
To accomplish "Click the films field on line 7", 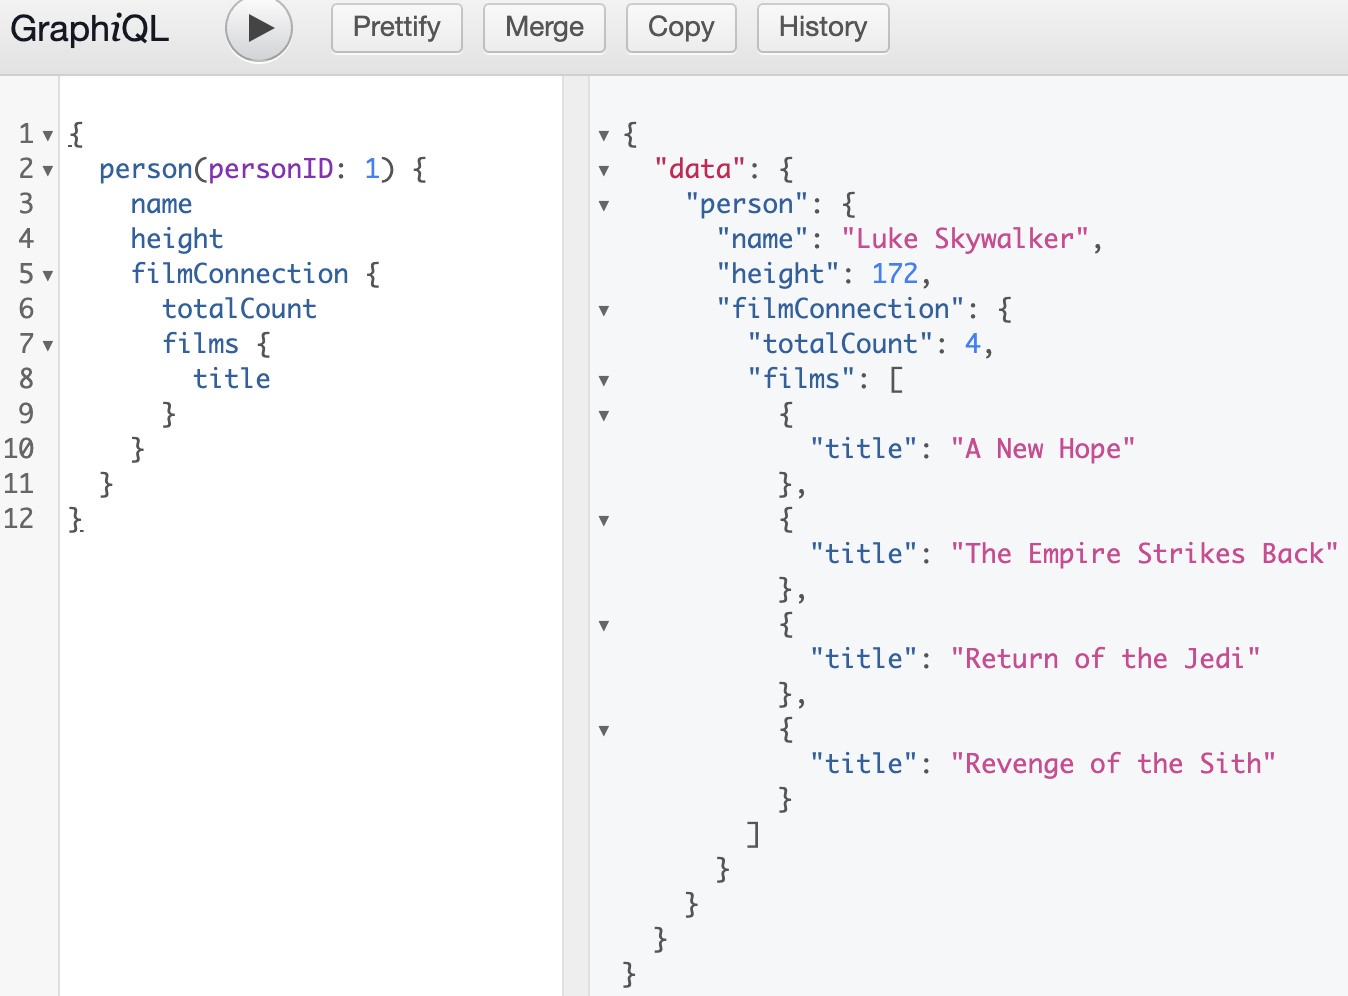I will pyautogui.click(x=201, y=344).
